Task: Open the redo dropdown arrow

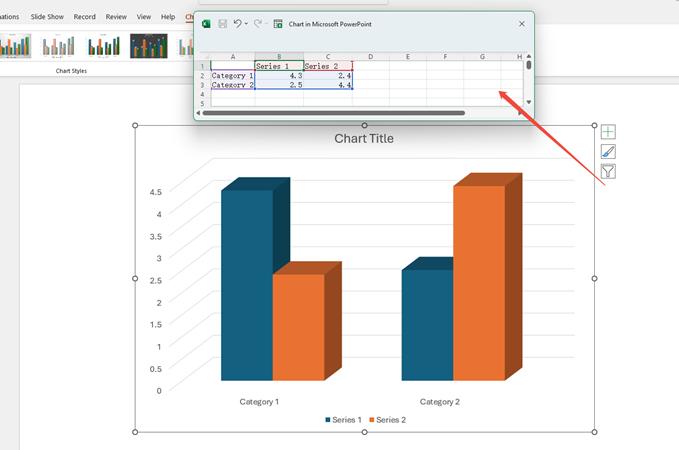Action: tap(266, 24)
